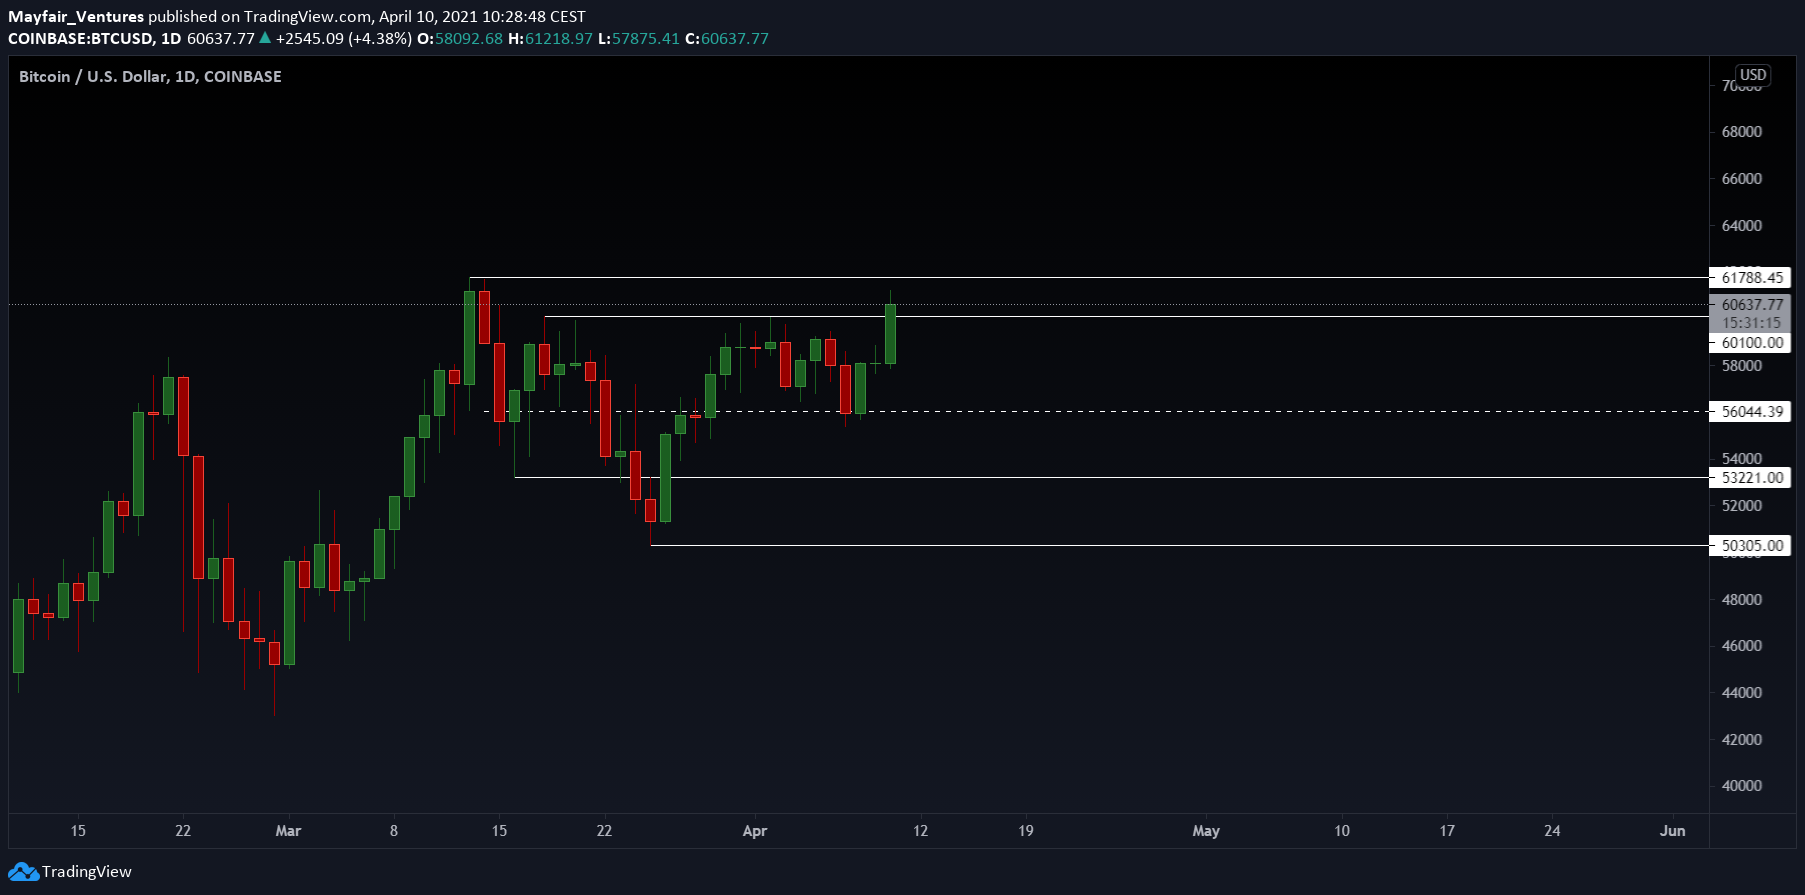
Task: Select the horizontal line at 50305.00
Action: (x=1178, y=545)
